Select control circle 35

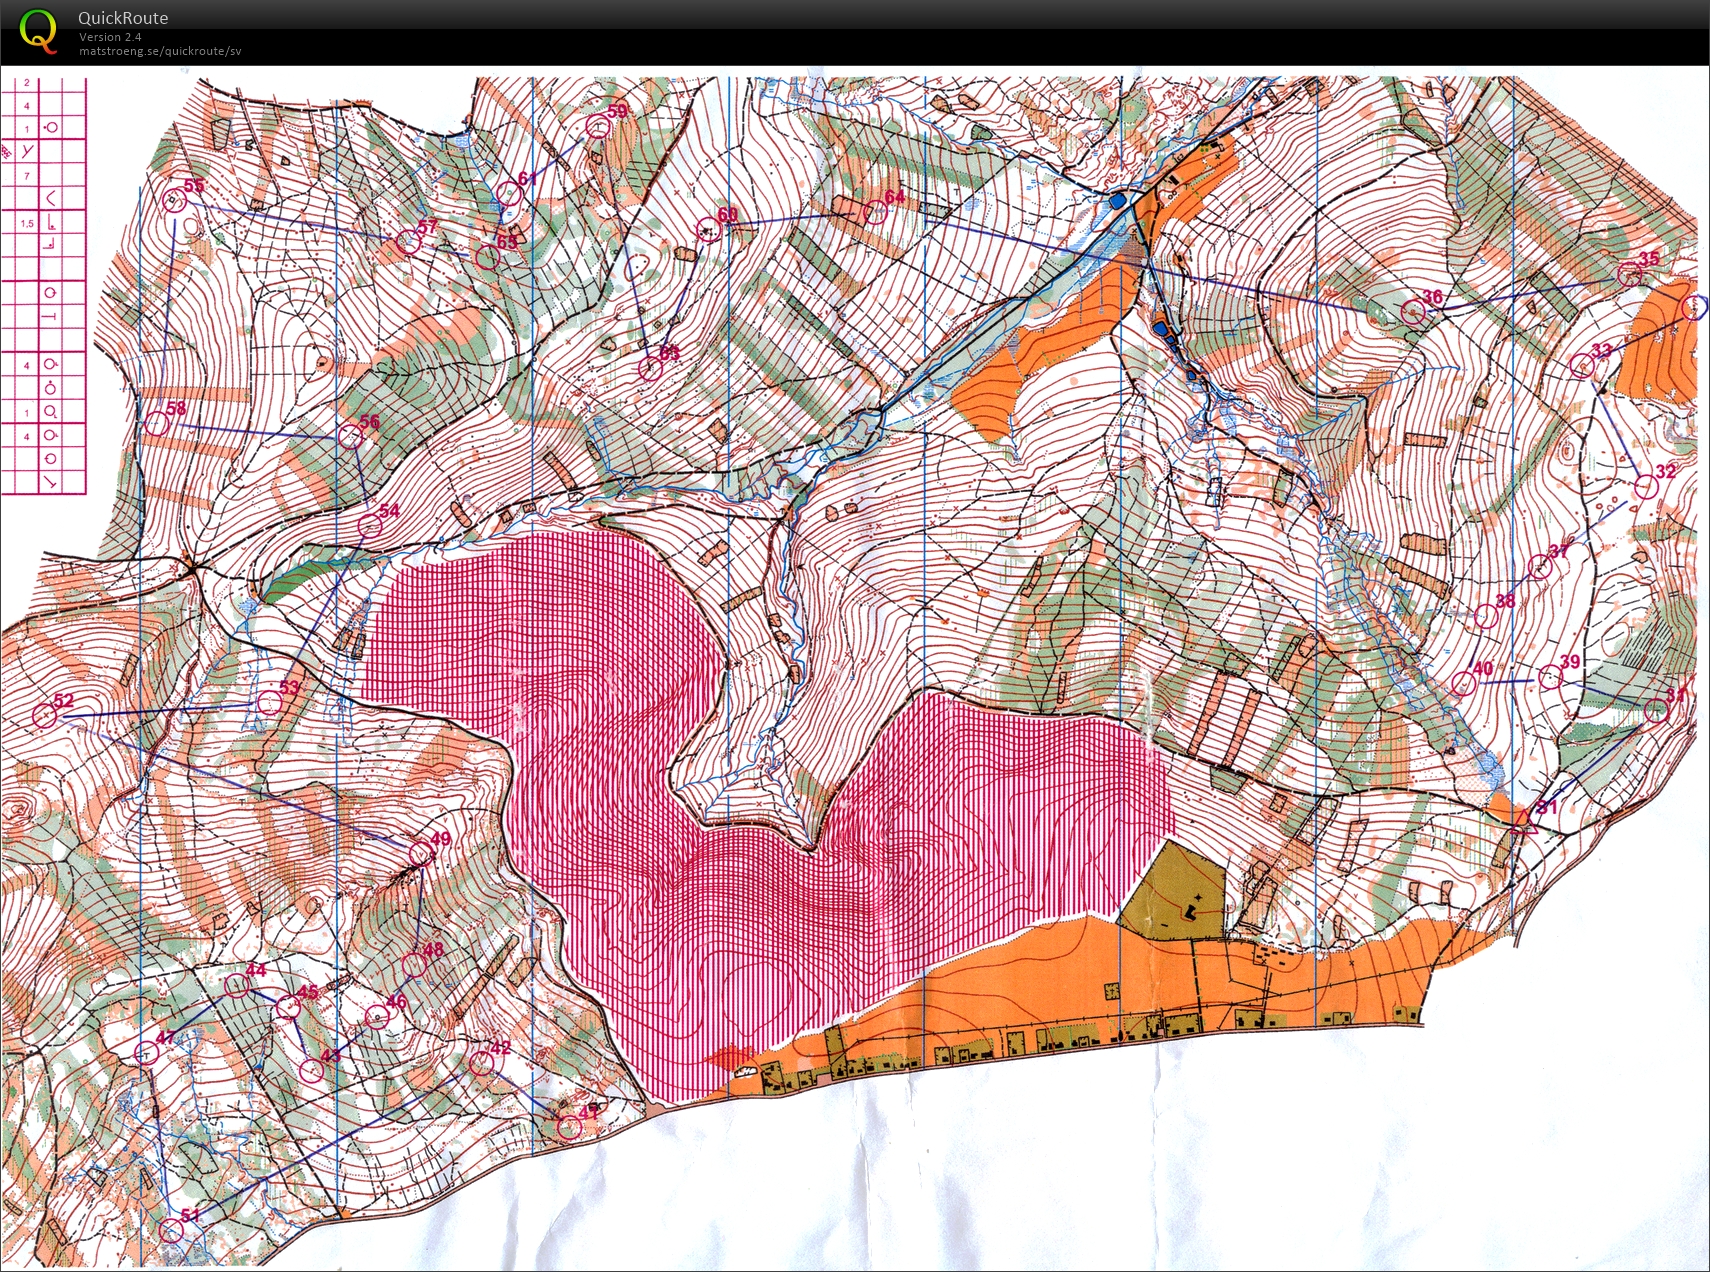(x=1630, y=273)
